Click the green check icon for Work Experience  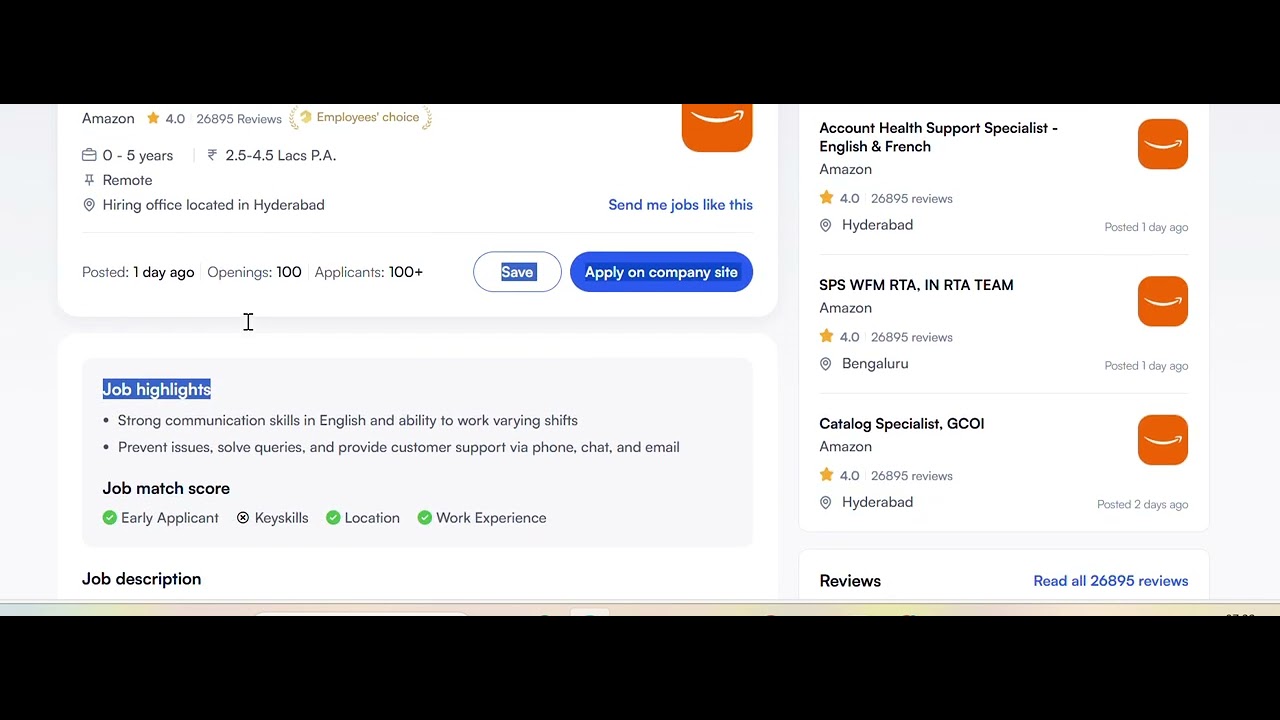click(425, 518)
